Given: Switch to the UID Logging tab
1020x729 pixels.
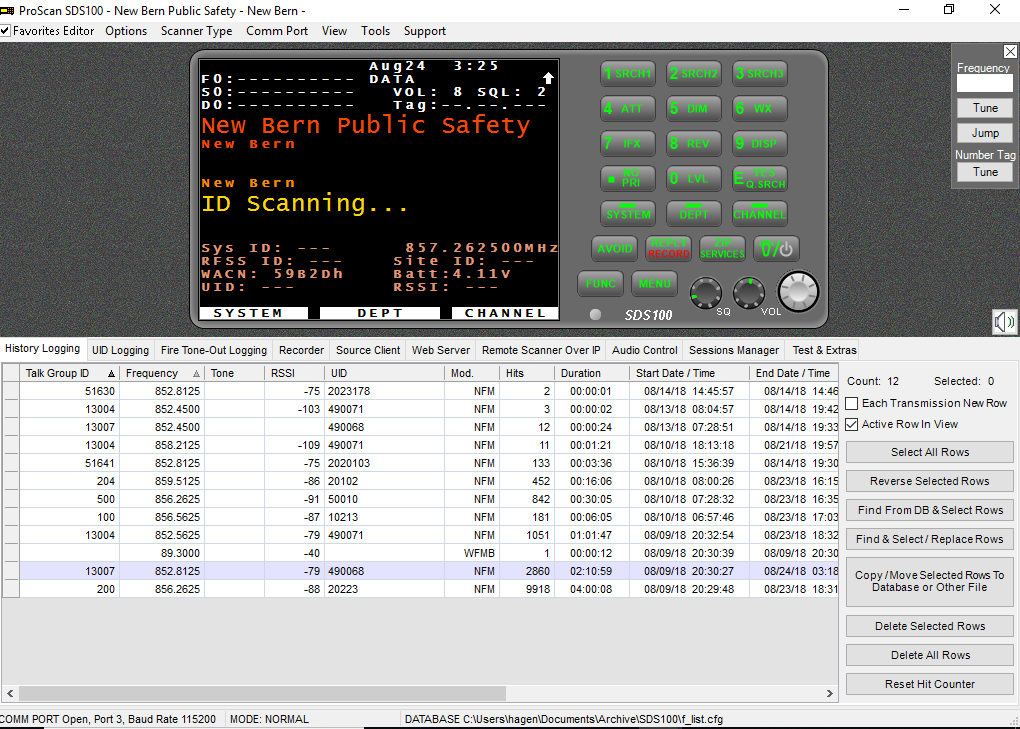Looking at the screenshot, I should (120, 350).
